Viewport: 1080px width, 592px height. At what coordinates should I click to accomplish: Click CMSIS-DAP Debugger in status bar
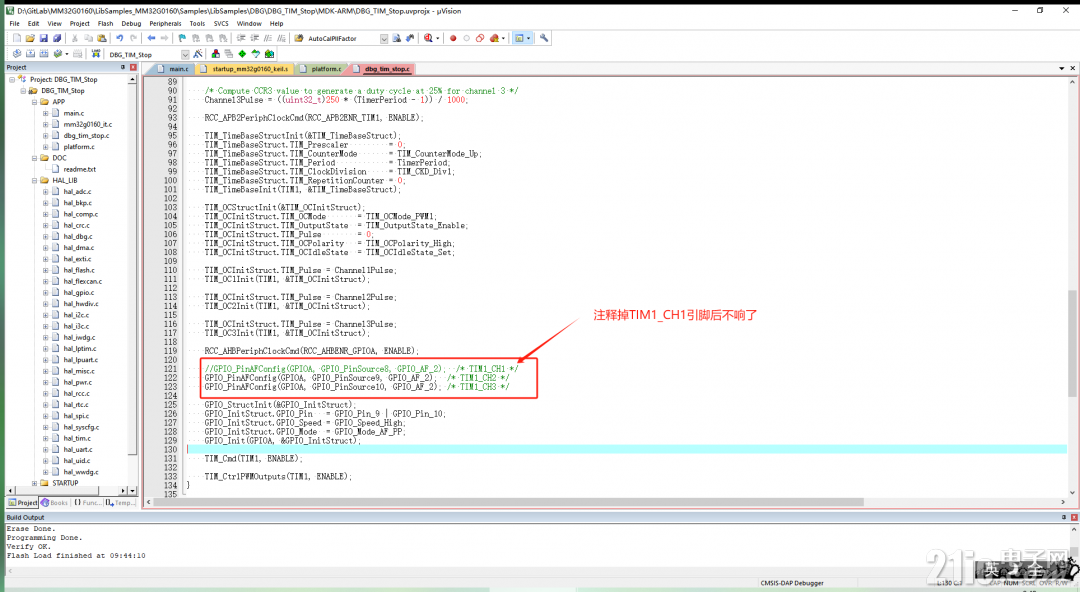[x=791, y=583]
